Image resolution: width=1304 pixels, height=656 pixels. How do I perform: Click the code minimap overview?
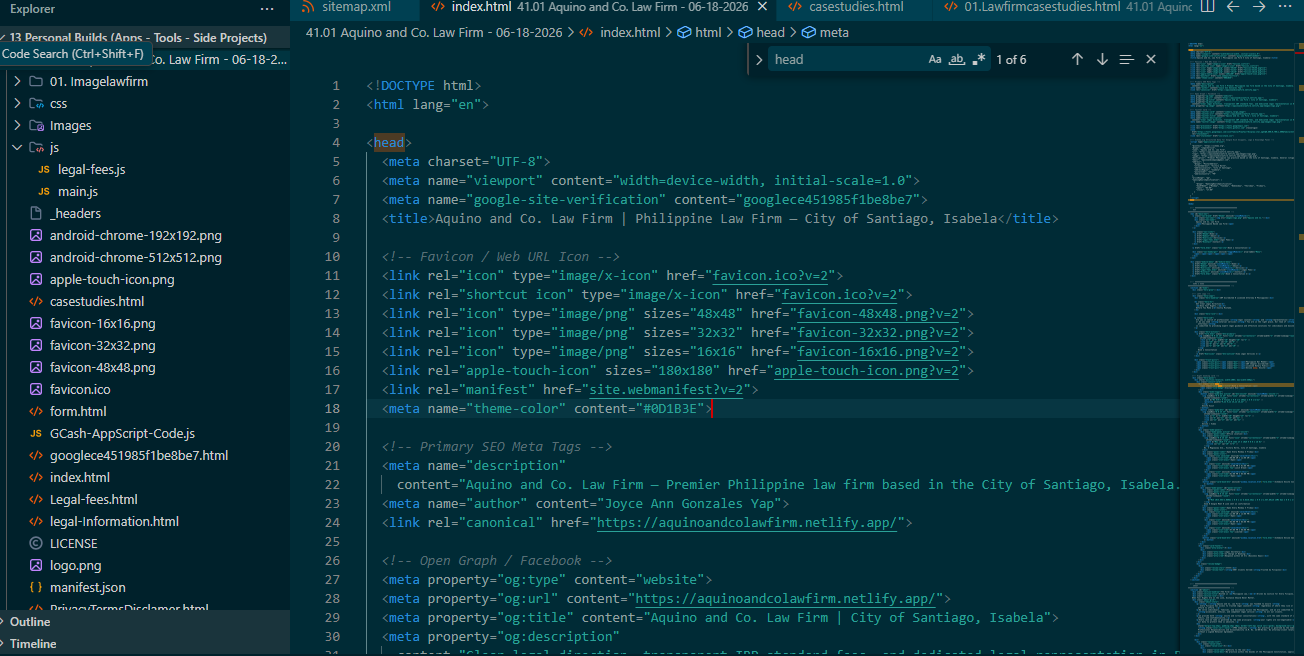1240,350
